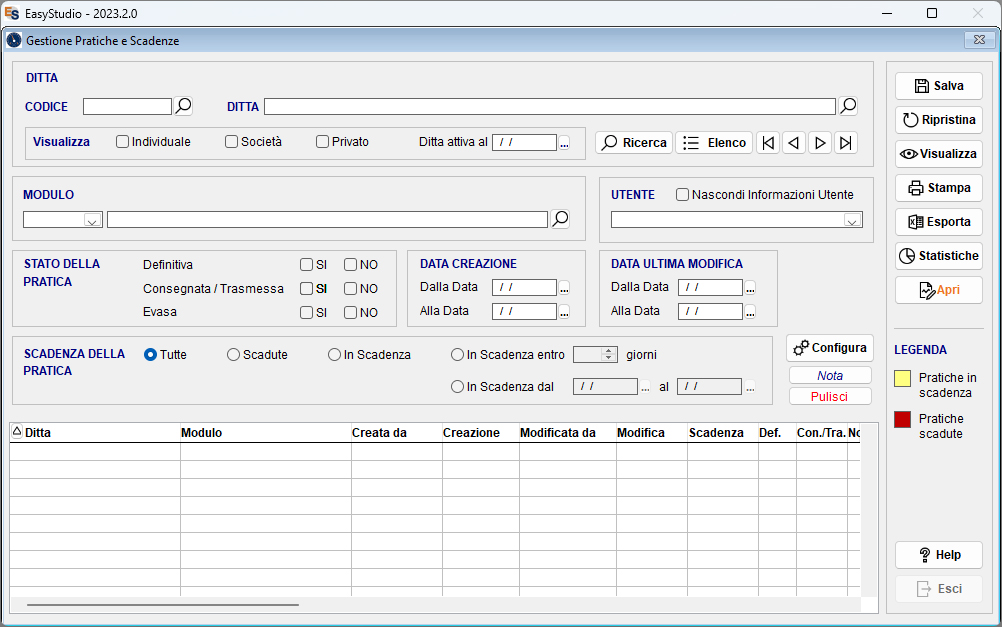This screenshot has width=1002, height=627.
Task: Select the In Scadenza entro radio option
Action: tap(458, 355)
